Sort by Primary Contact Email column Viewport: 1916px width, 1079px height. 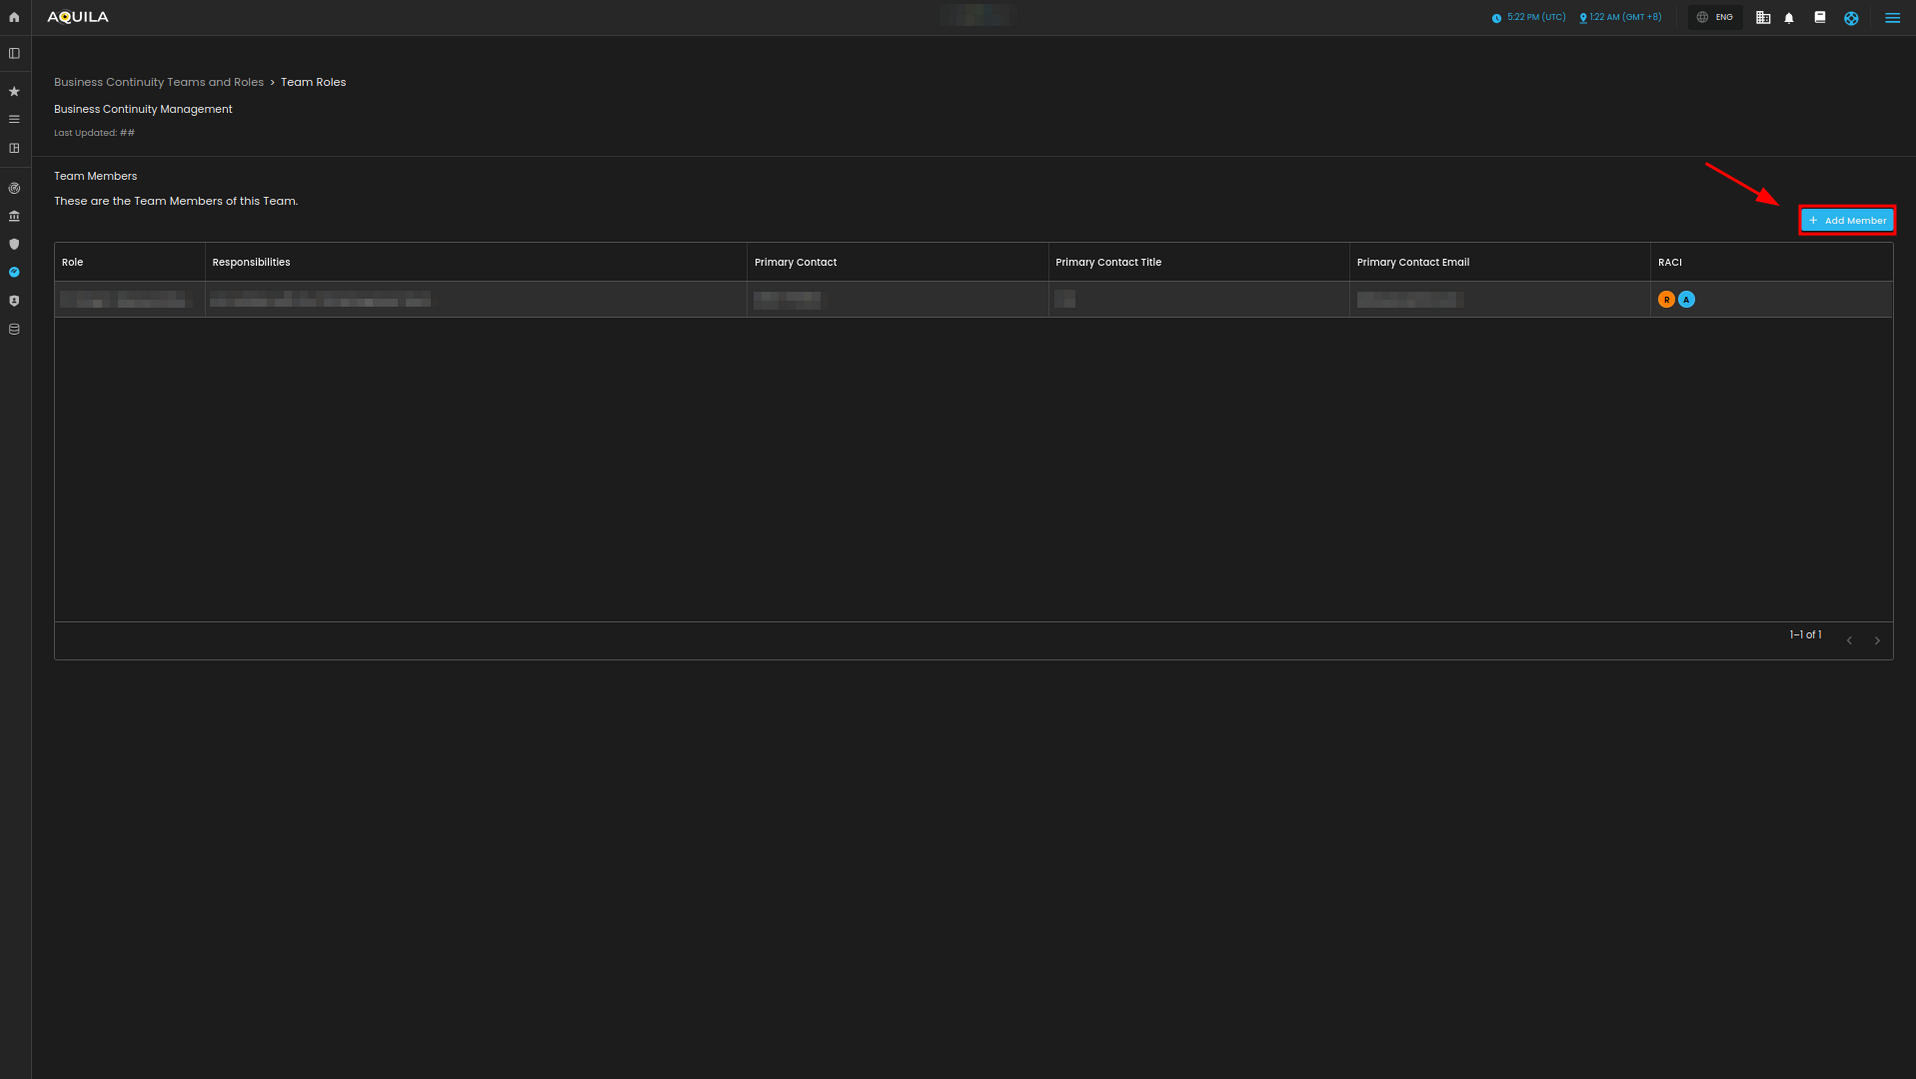[1412, 262]
